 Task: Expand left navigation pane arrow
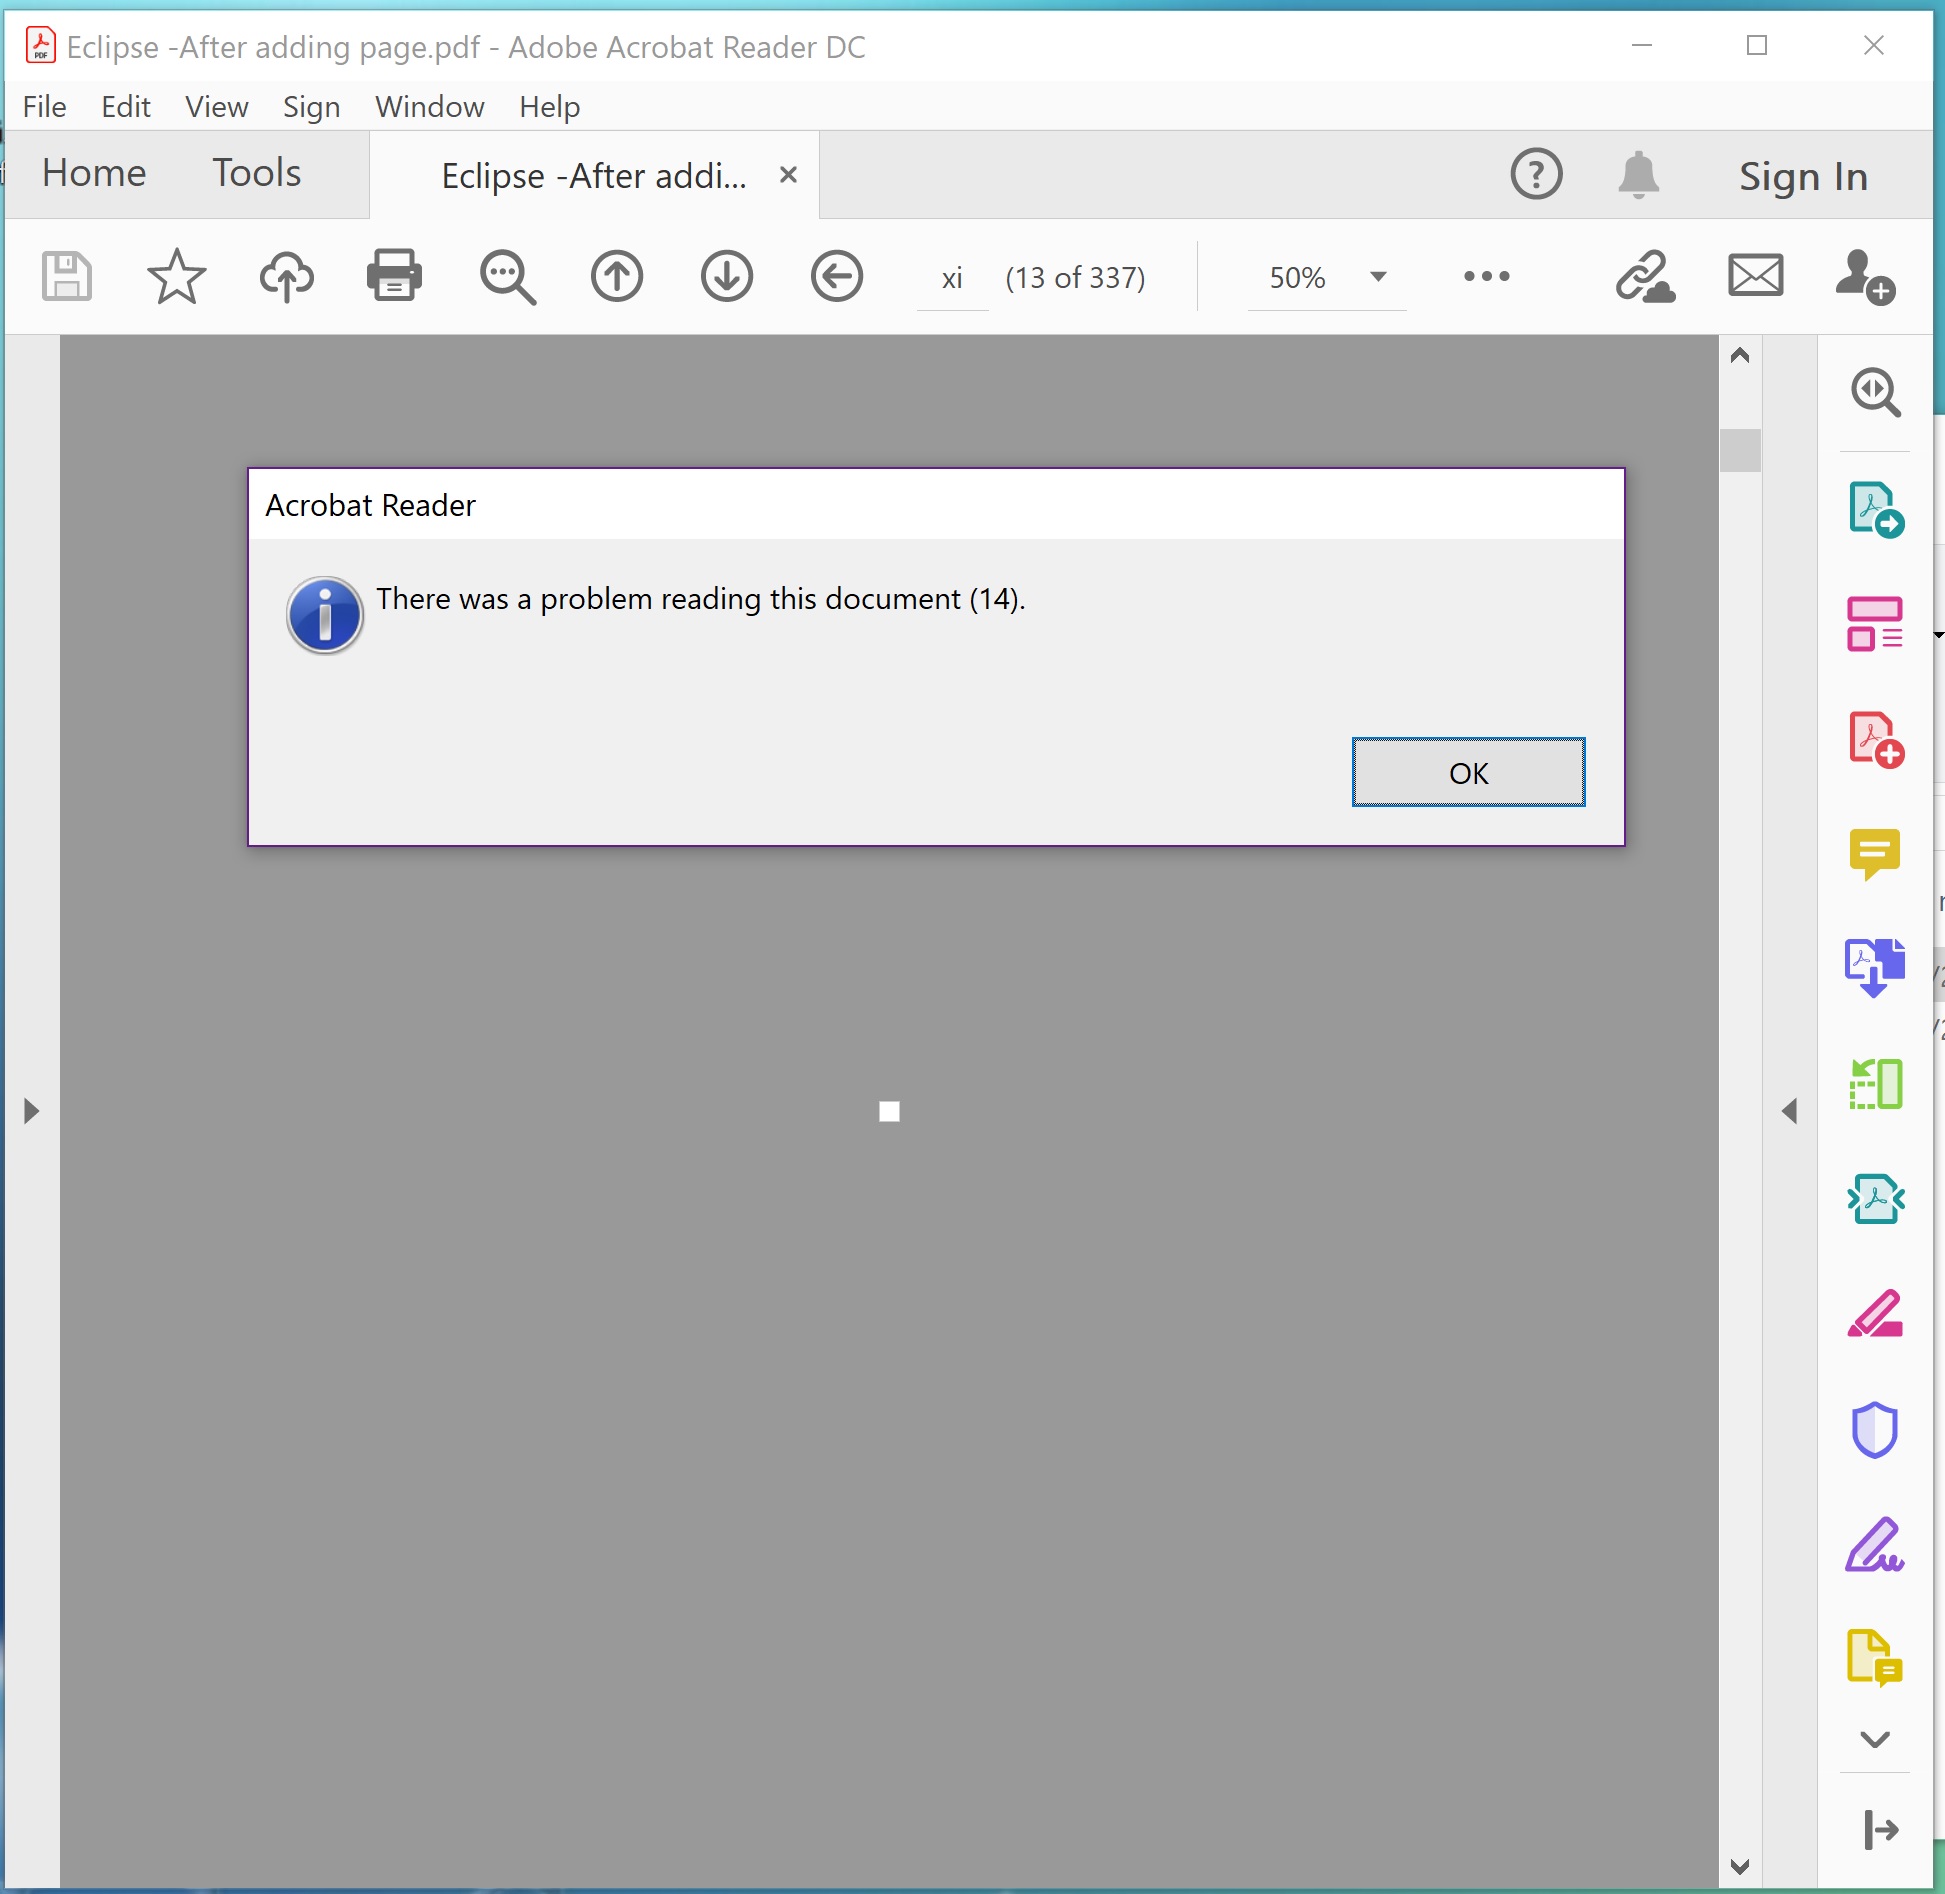tap(31, 1111)
